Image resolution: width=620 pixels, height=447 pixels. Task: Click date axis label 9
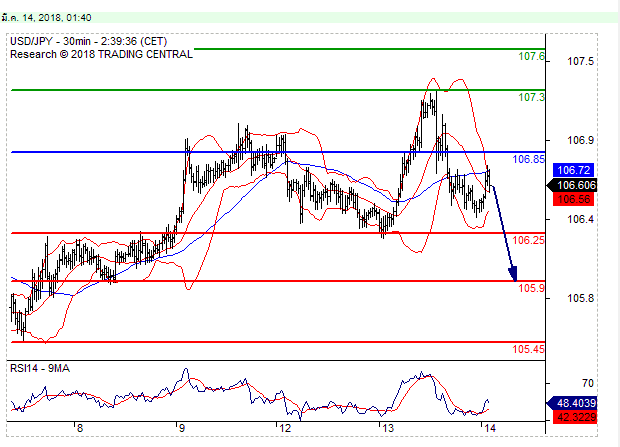[181, 428]
